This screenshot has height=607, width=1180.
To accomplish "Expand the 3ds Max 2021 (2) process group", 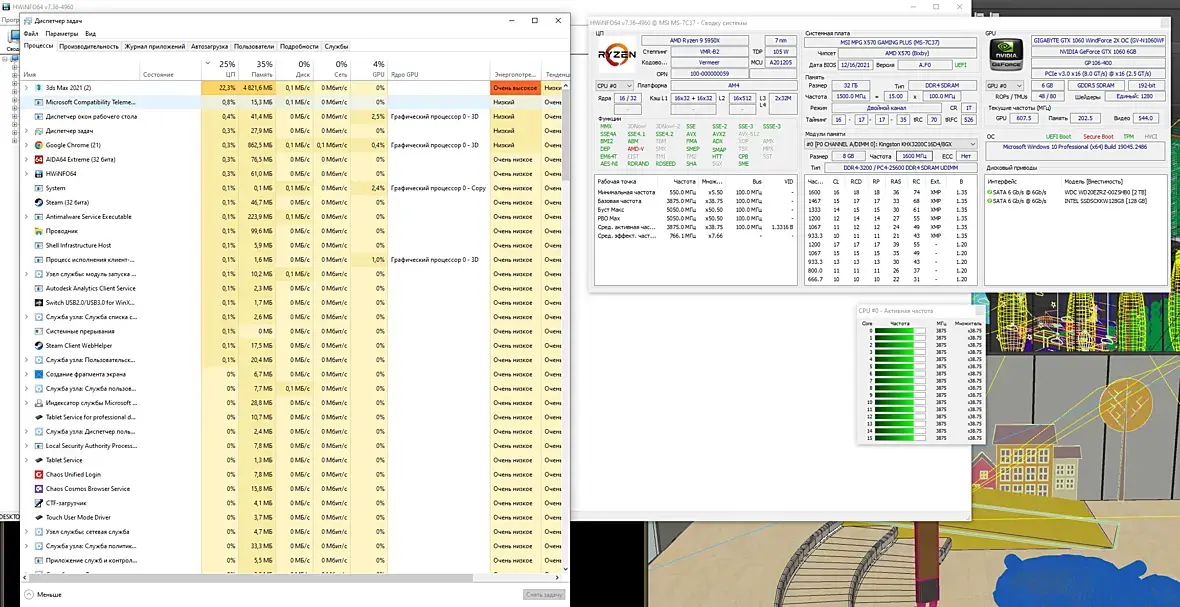I will tap(27, 88).
